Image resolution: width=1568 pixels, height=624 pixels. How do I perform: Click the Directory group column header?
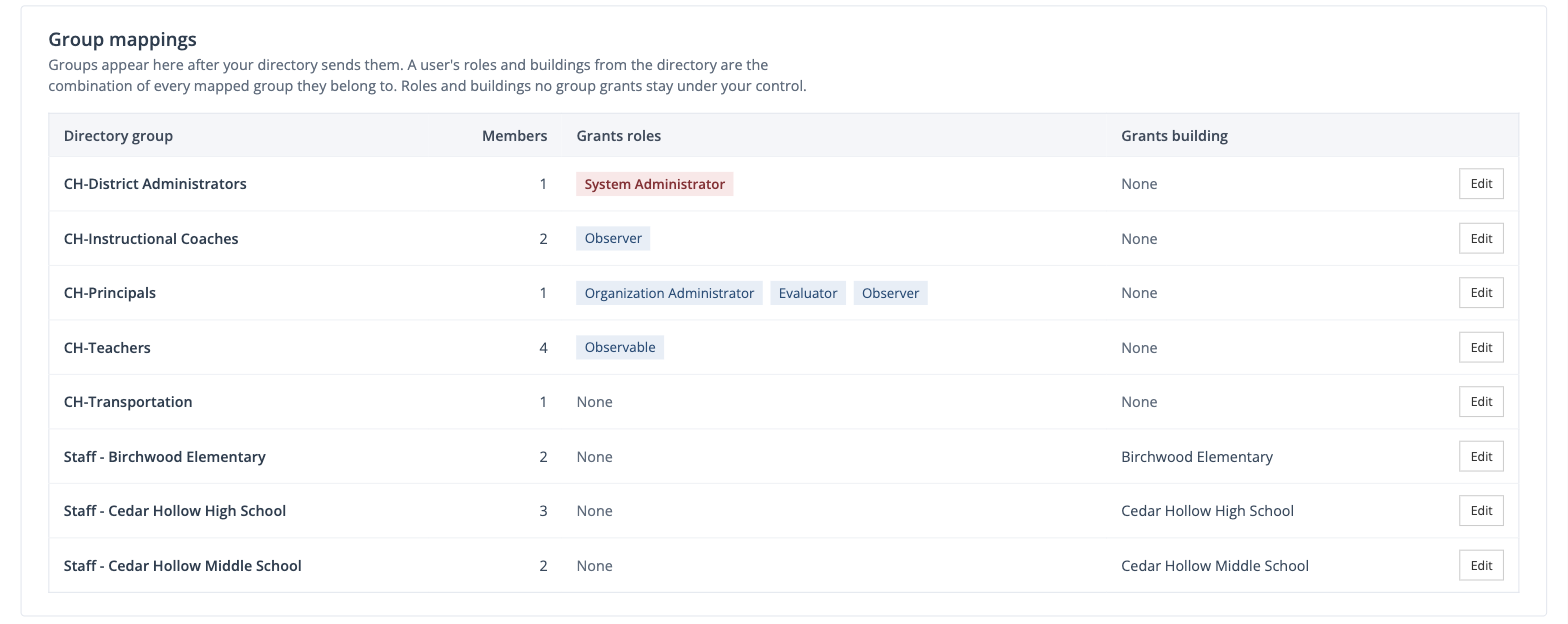(118, 136)
